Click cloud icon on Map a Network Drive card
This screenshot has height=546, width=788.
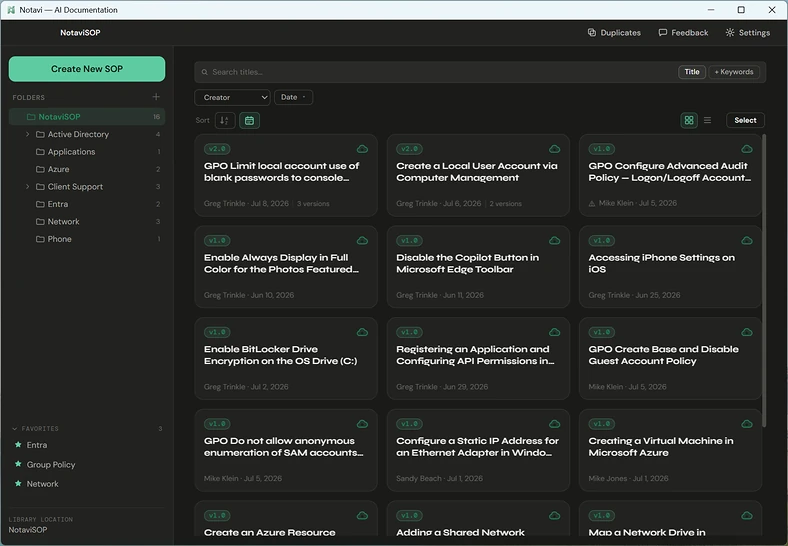tap(747, 515)
